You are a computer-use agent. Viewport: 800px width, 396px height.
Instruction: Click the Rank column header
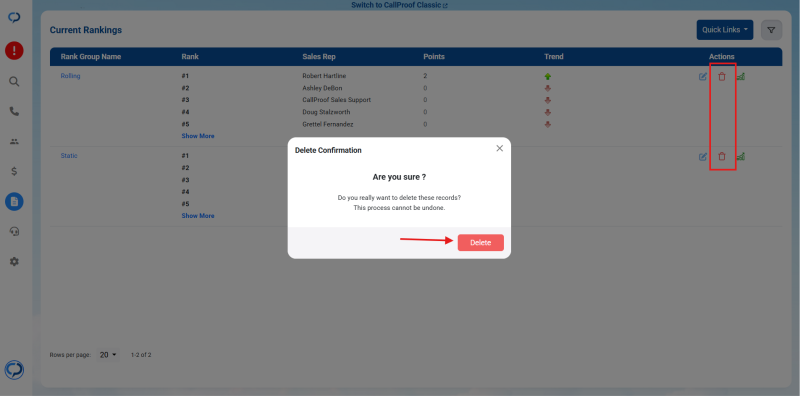[190, 57]
